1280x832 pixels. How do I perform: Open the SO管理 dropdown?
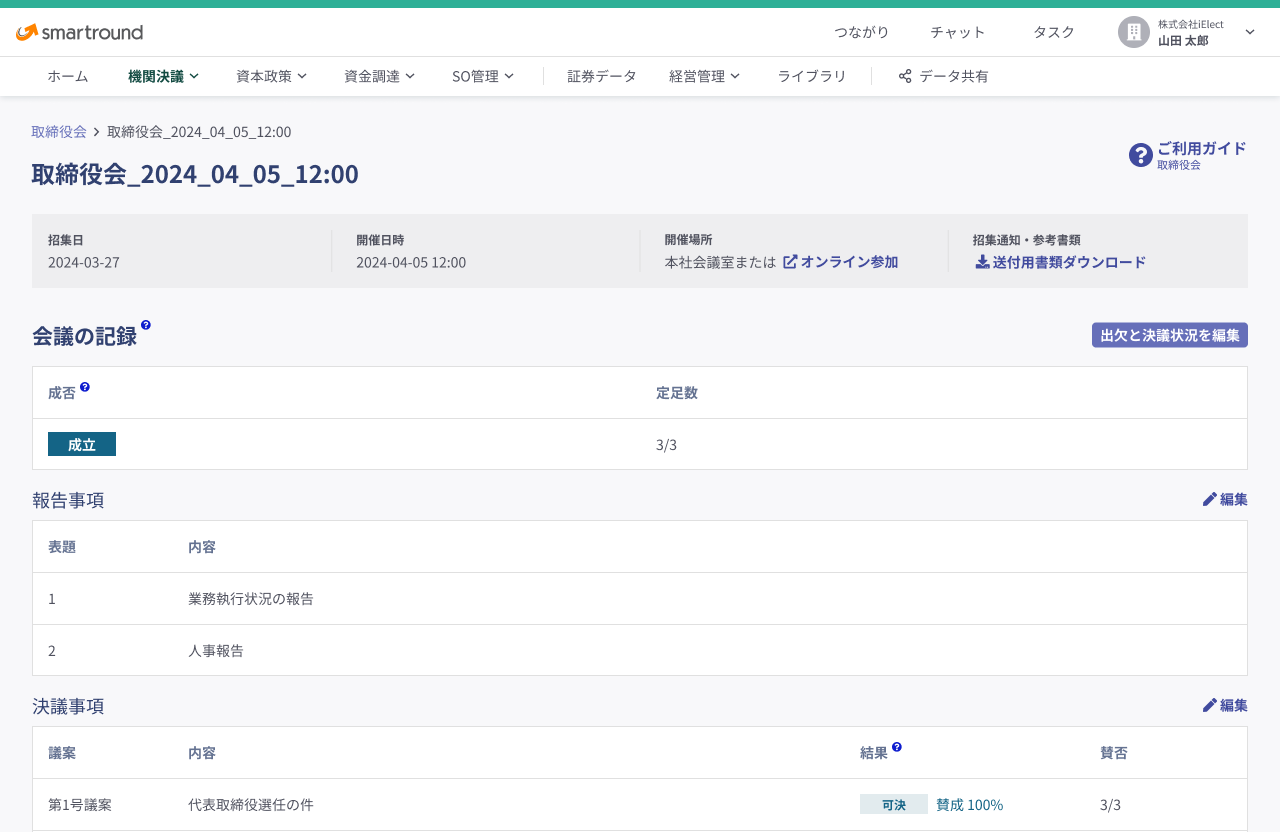tap(483, 75)
